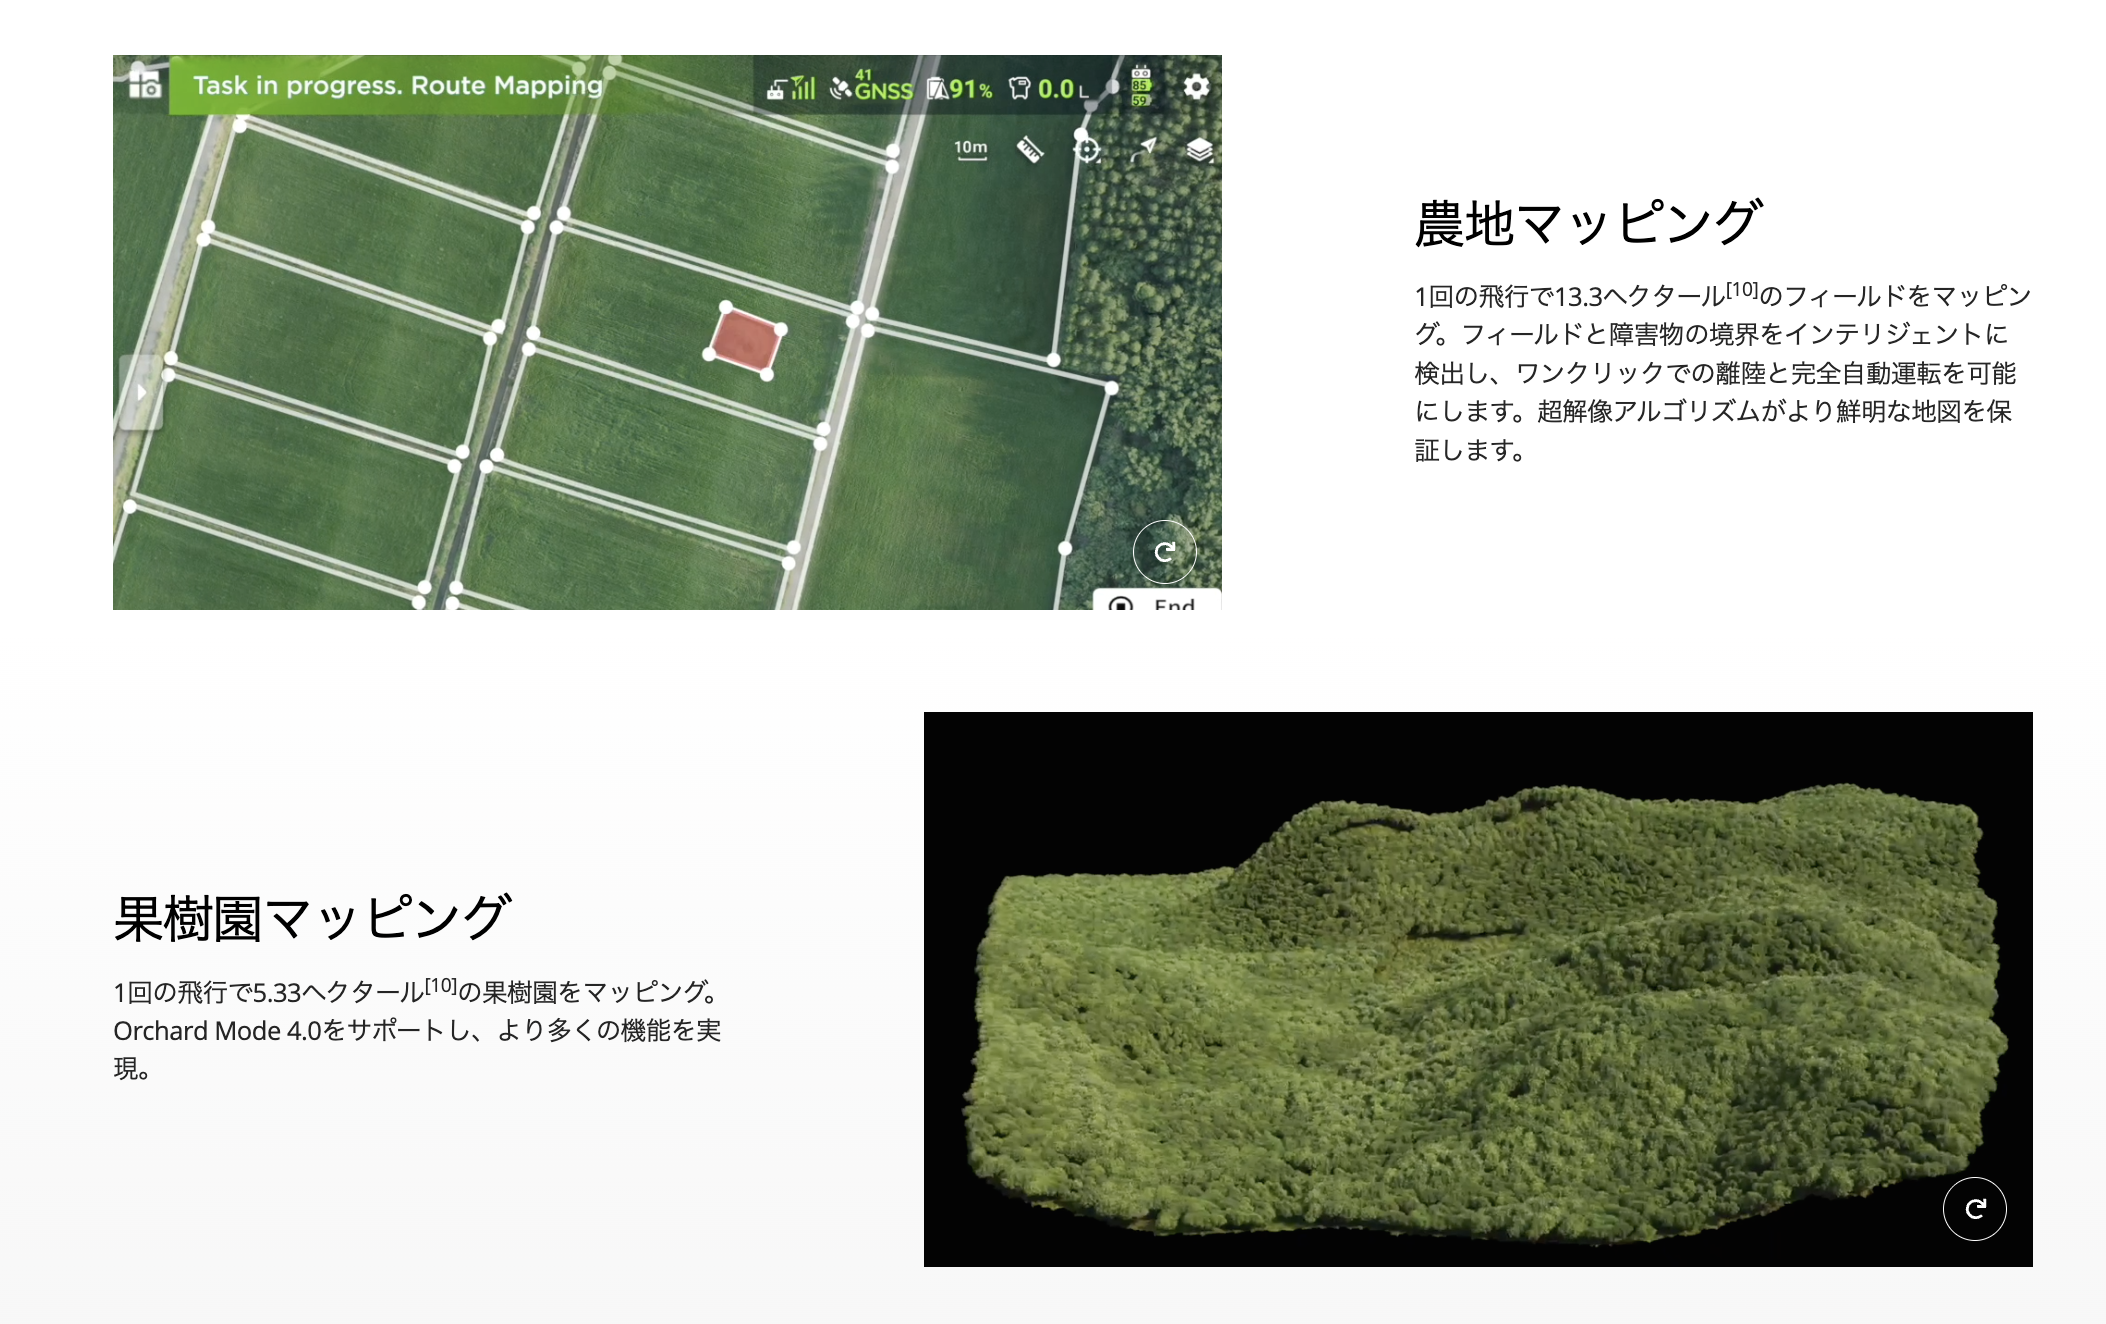Click the spray tank 0.0 L indicator
Image resolution: width=2106 pixels, height=1324 pixels.
[x=1048, y=89]
